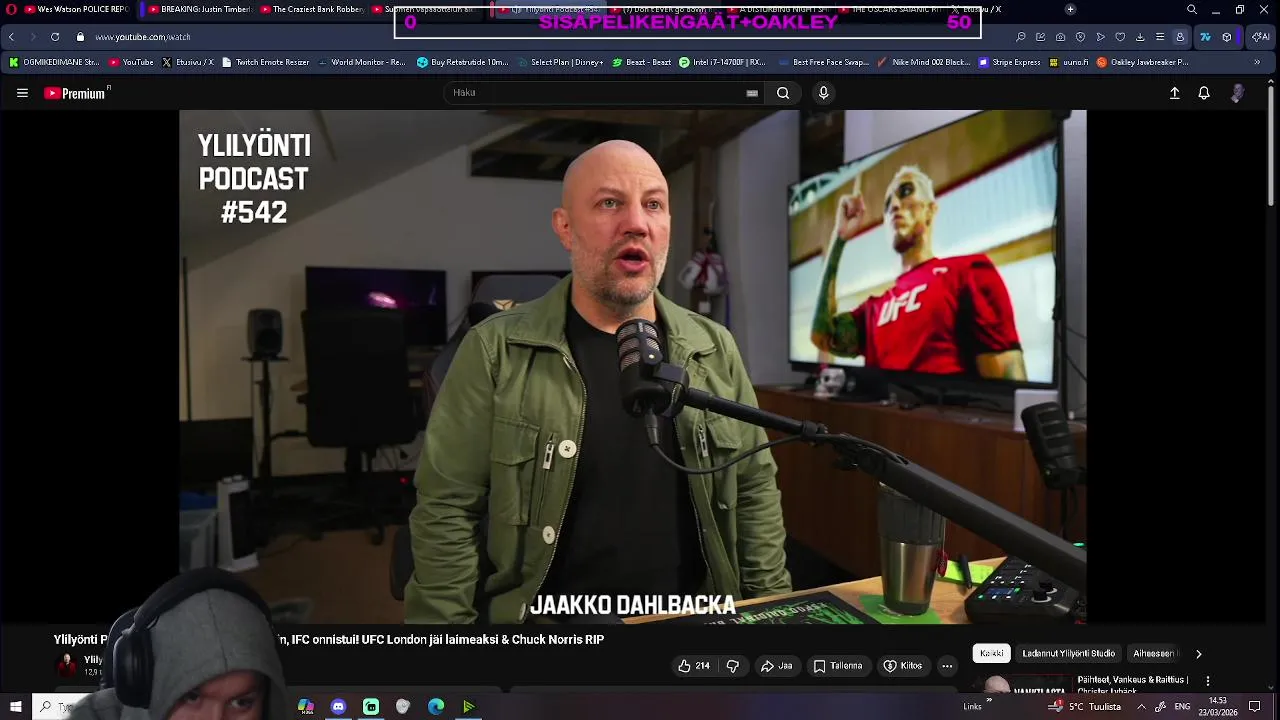Switch to The Craziest Bank Robbery tab
Image resolution: width=1280 pixels, height=720 pixels.
point(314,9)
